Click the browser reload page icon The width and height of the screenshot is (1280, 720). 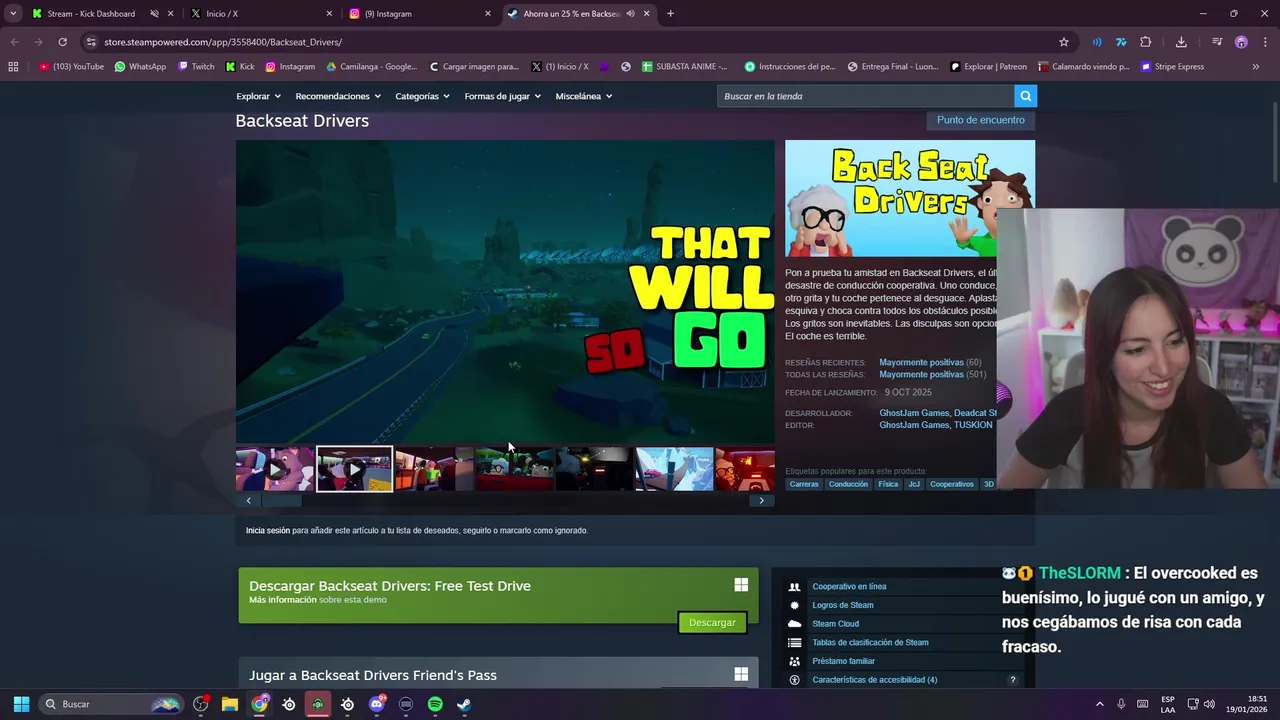coord(62,42)
